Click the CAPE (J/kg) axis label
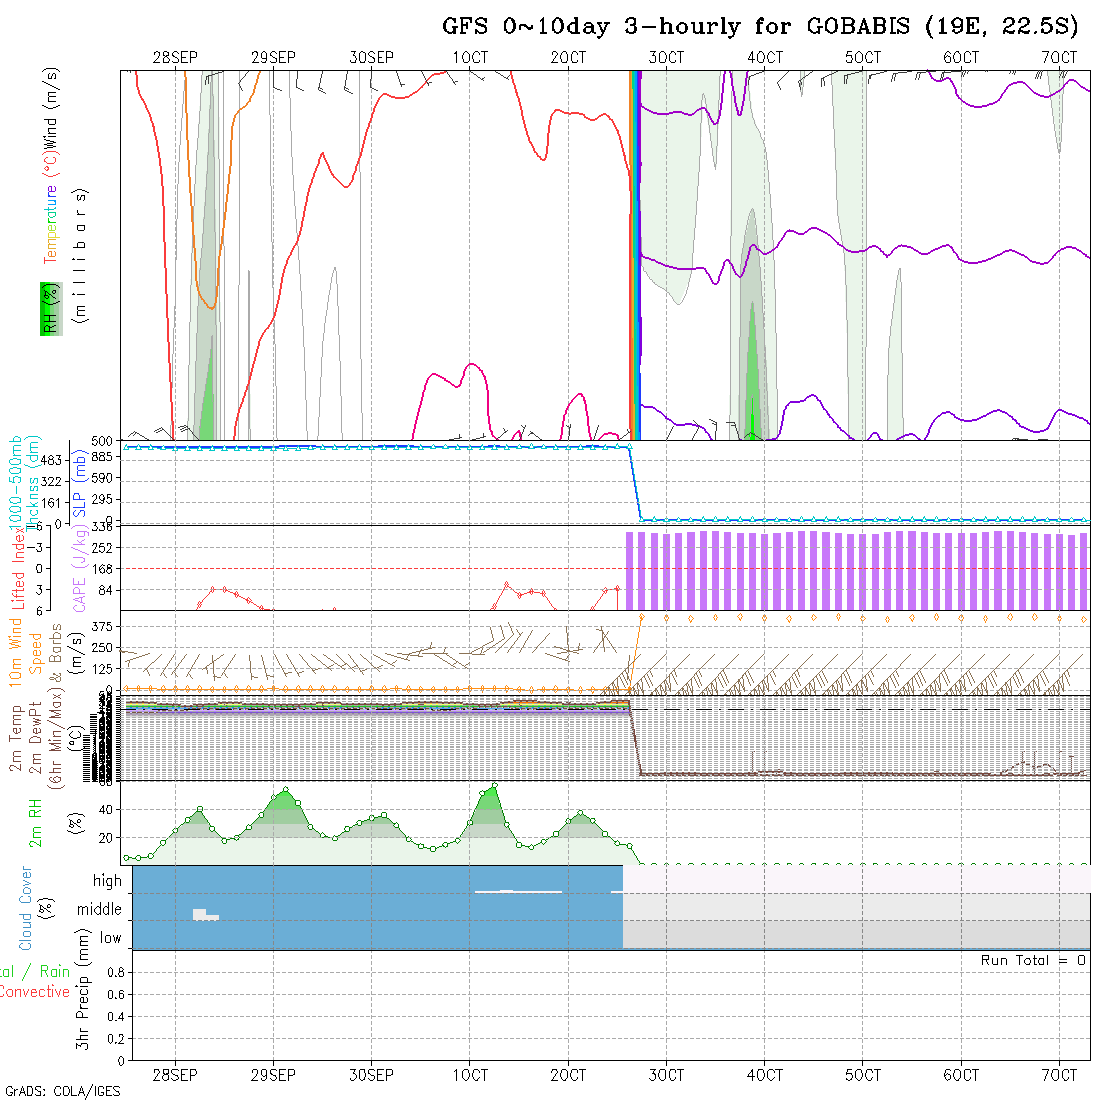 [78, 568]
